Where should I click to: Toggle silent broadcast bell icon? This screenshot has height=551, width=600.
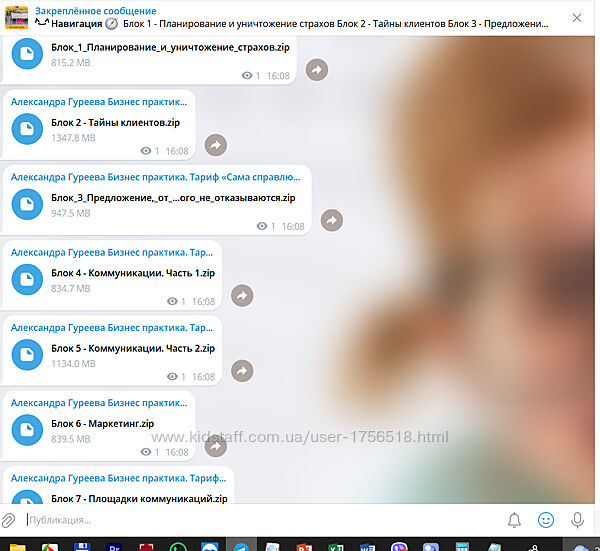tap(514, 520)
